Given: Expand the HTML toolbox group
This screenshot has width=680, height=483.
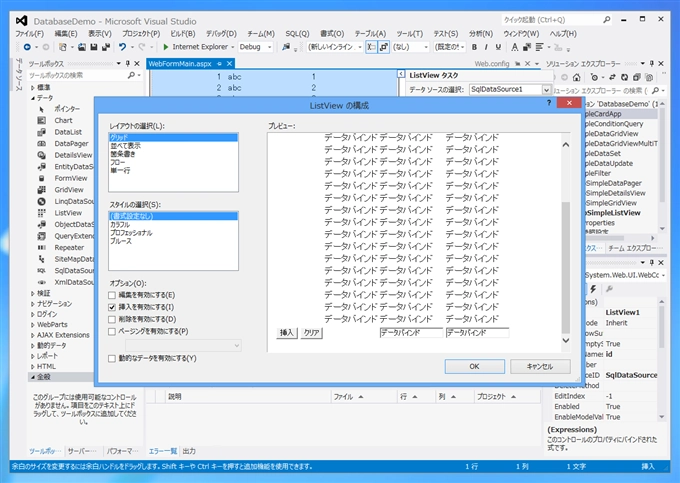Looking at the screenshot, I should click(x=33, y=367).
